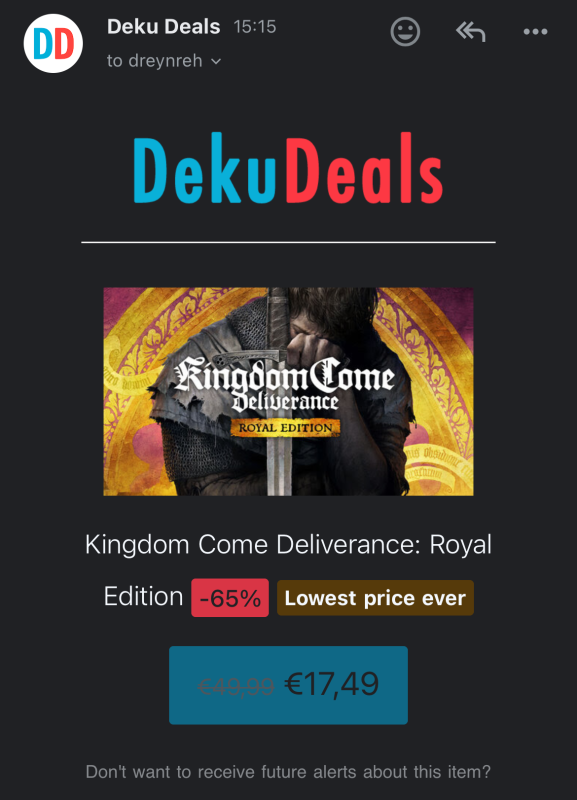Open the "Kingdom Come Deliverance: Royal" title line
The width and height of the screenshot is (577, 800).
(x=288, y=544)
